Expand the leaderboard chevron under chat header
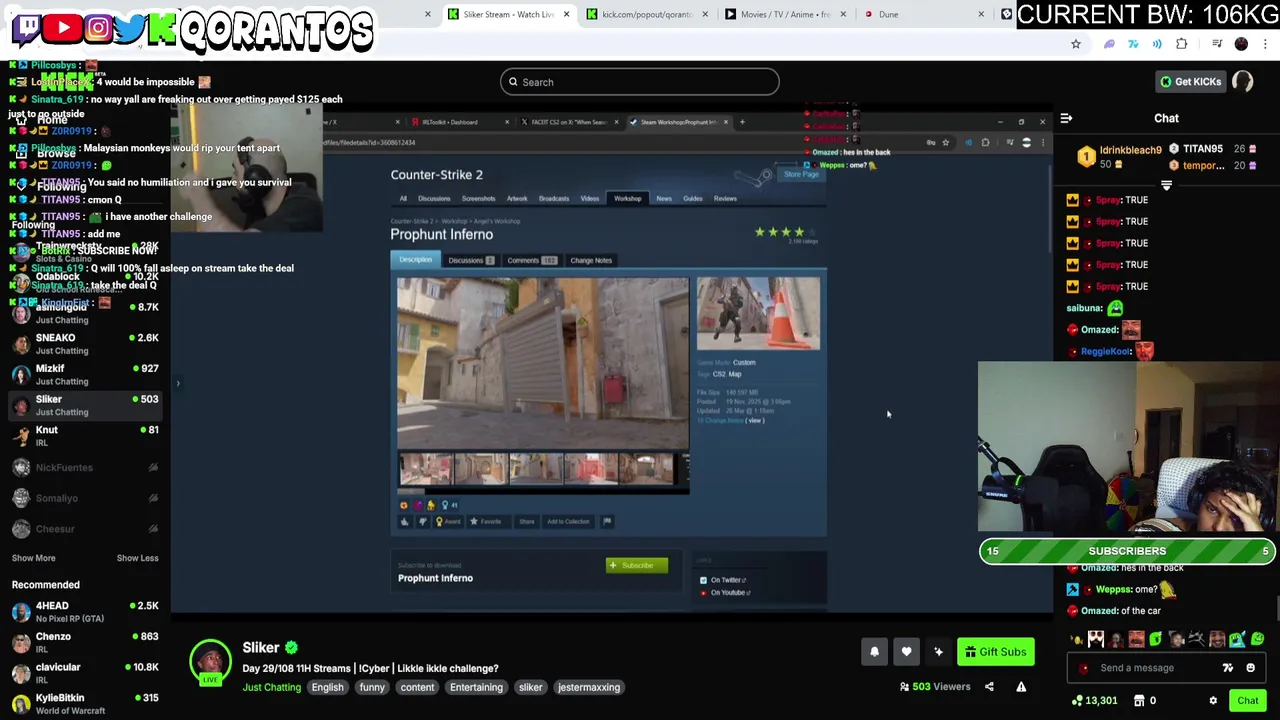Screen dimensions: 1280x720 point(1166,186)
